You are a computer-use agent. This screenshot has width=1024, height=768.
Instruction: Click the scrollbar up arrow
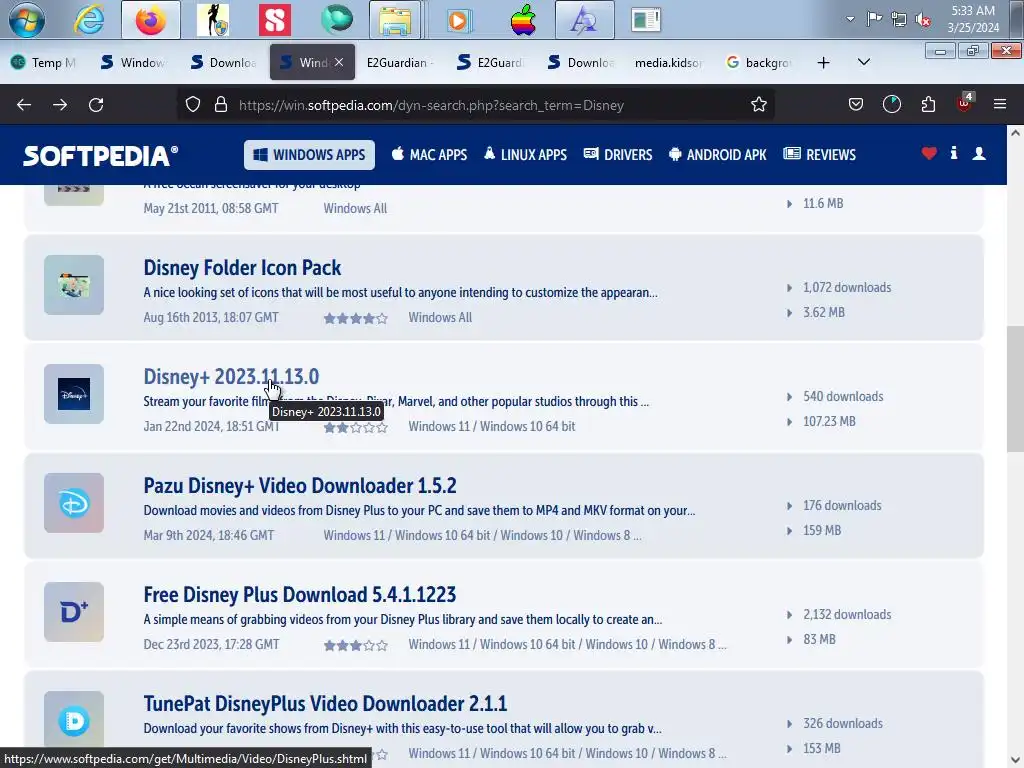click(1015, 133)
